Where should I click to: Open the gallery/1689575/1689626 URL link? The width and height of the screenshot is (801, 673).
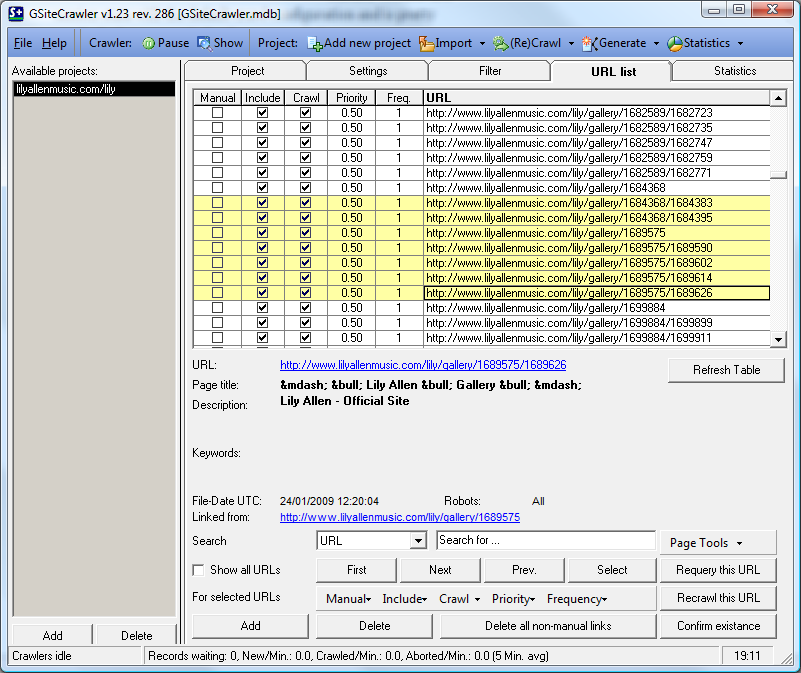(x=423, y=365)
